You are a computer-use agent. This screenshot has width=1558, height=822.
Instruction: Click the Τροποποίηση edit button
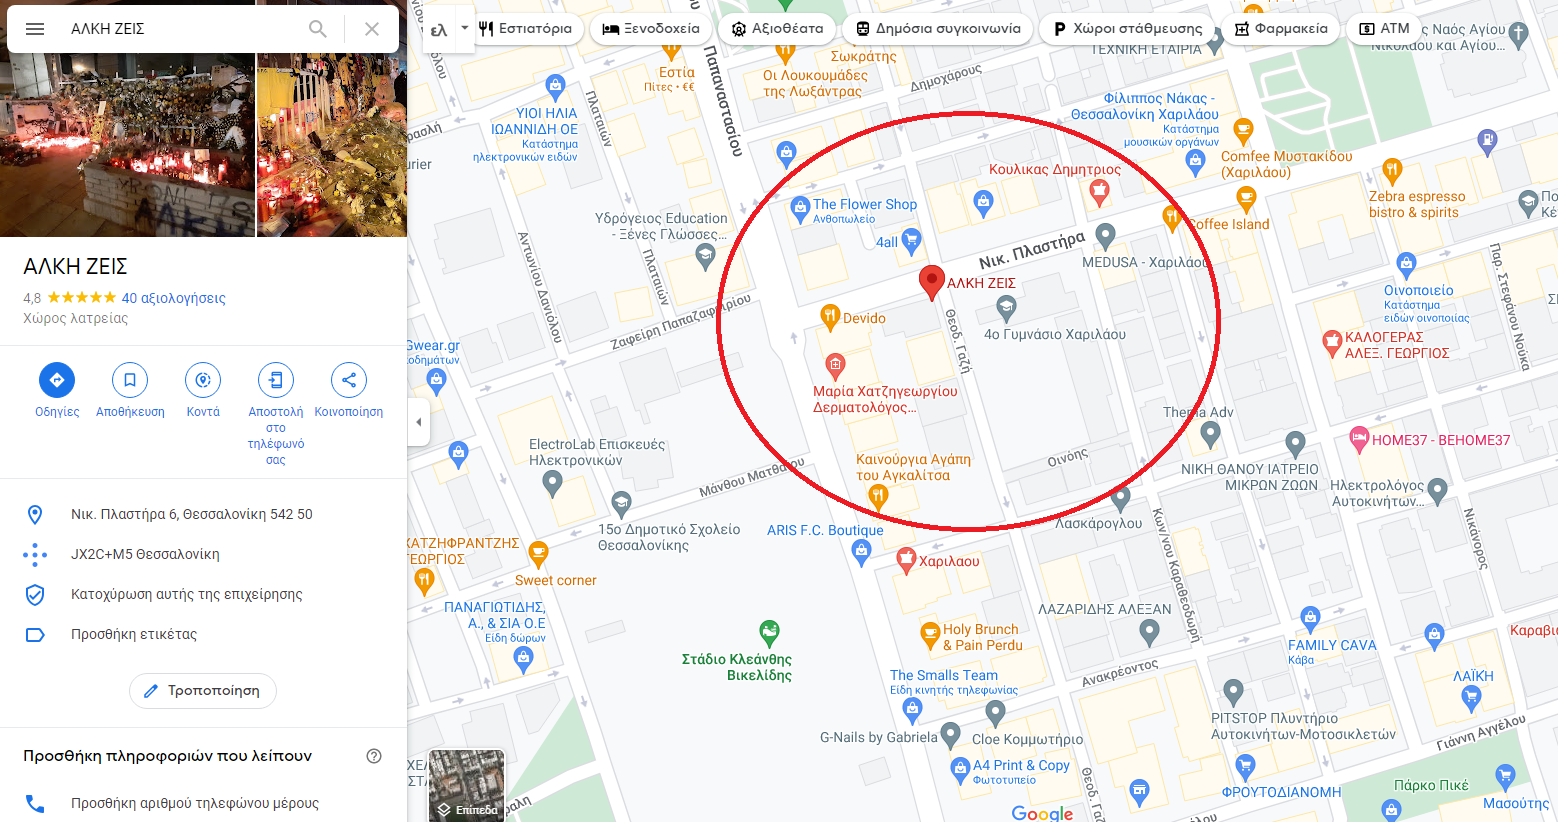[203, 691]
